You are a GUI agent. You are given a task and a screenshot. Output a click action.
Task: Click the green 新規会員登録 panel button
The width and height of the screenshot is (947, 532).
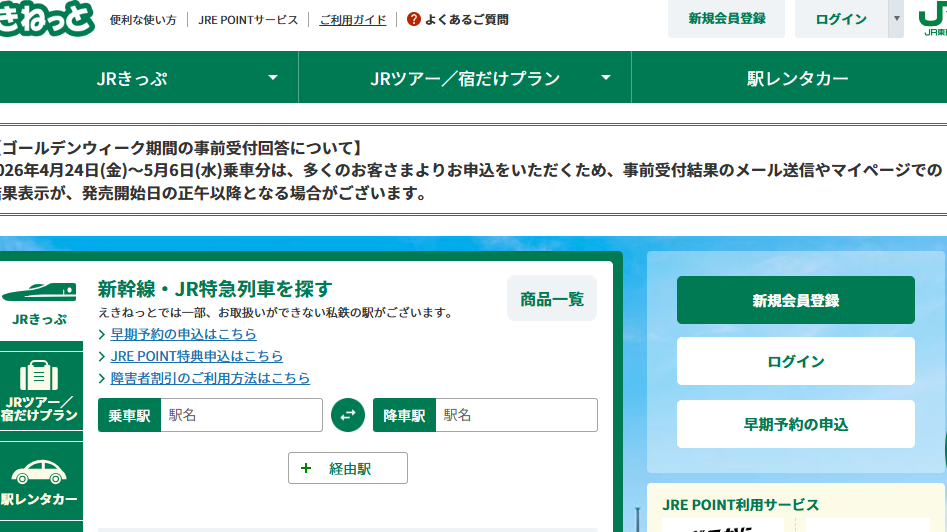click(x=795, y=300)
